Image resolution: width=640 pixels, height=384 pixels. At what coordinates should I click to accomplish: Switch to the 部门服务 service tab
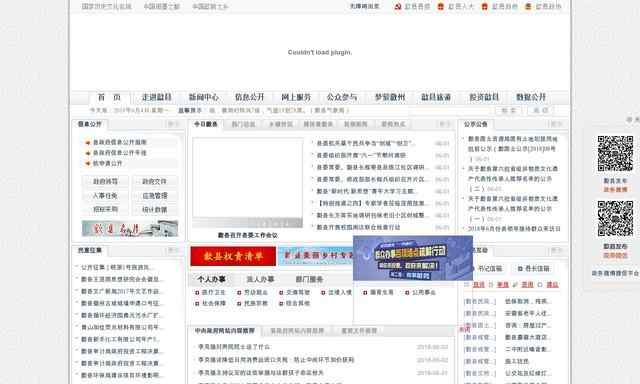tap(309, 279)
